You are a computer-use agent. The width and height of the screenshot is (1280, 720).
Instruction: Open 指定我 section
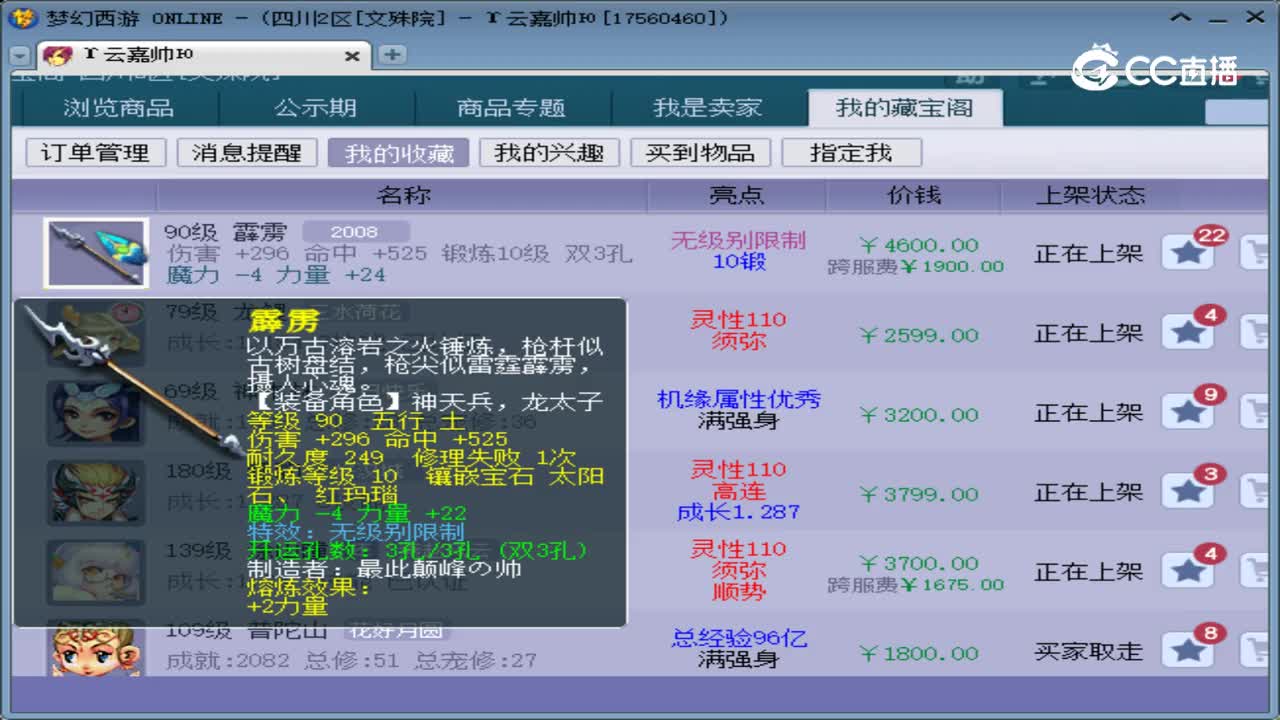(x=851, y=153)
